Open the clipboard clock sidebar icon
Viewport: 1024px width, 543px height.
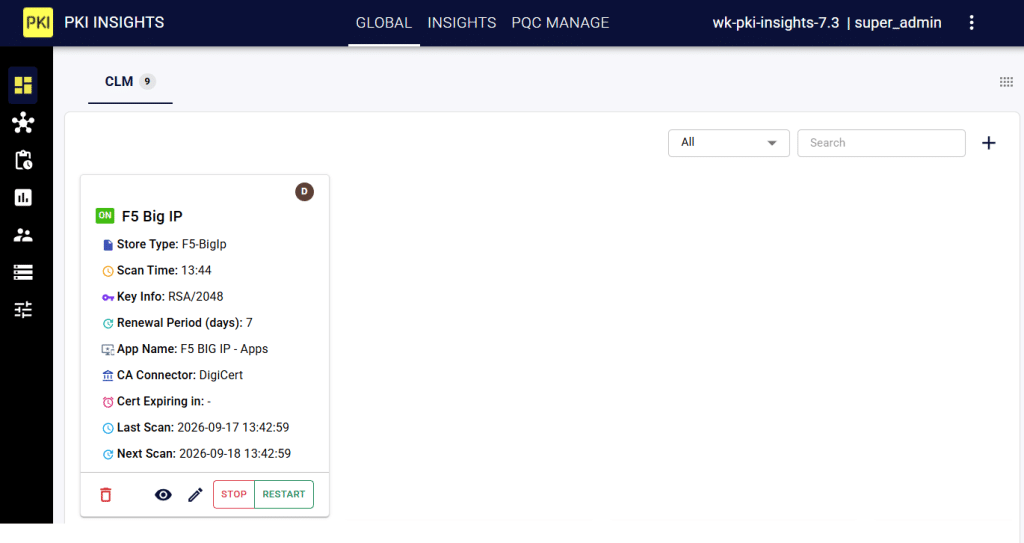[23, 160]
